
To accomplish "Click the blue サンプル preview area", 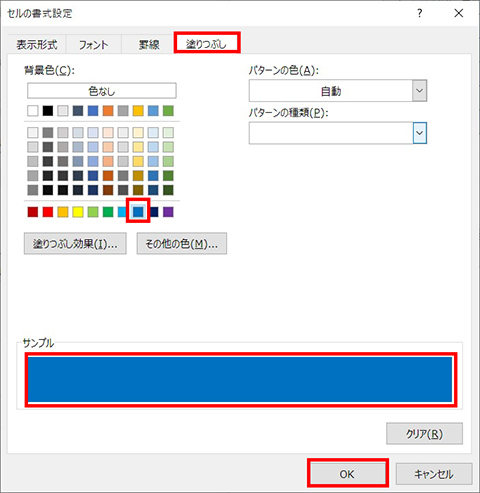I will 240,379.
